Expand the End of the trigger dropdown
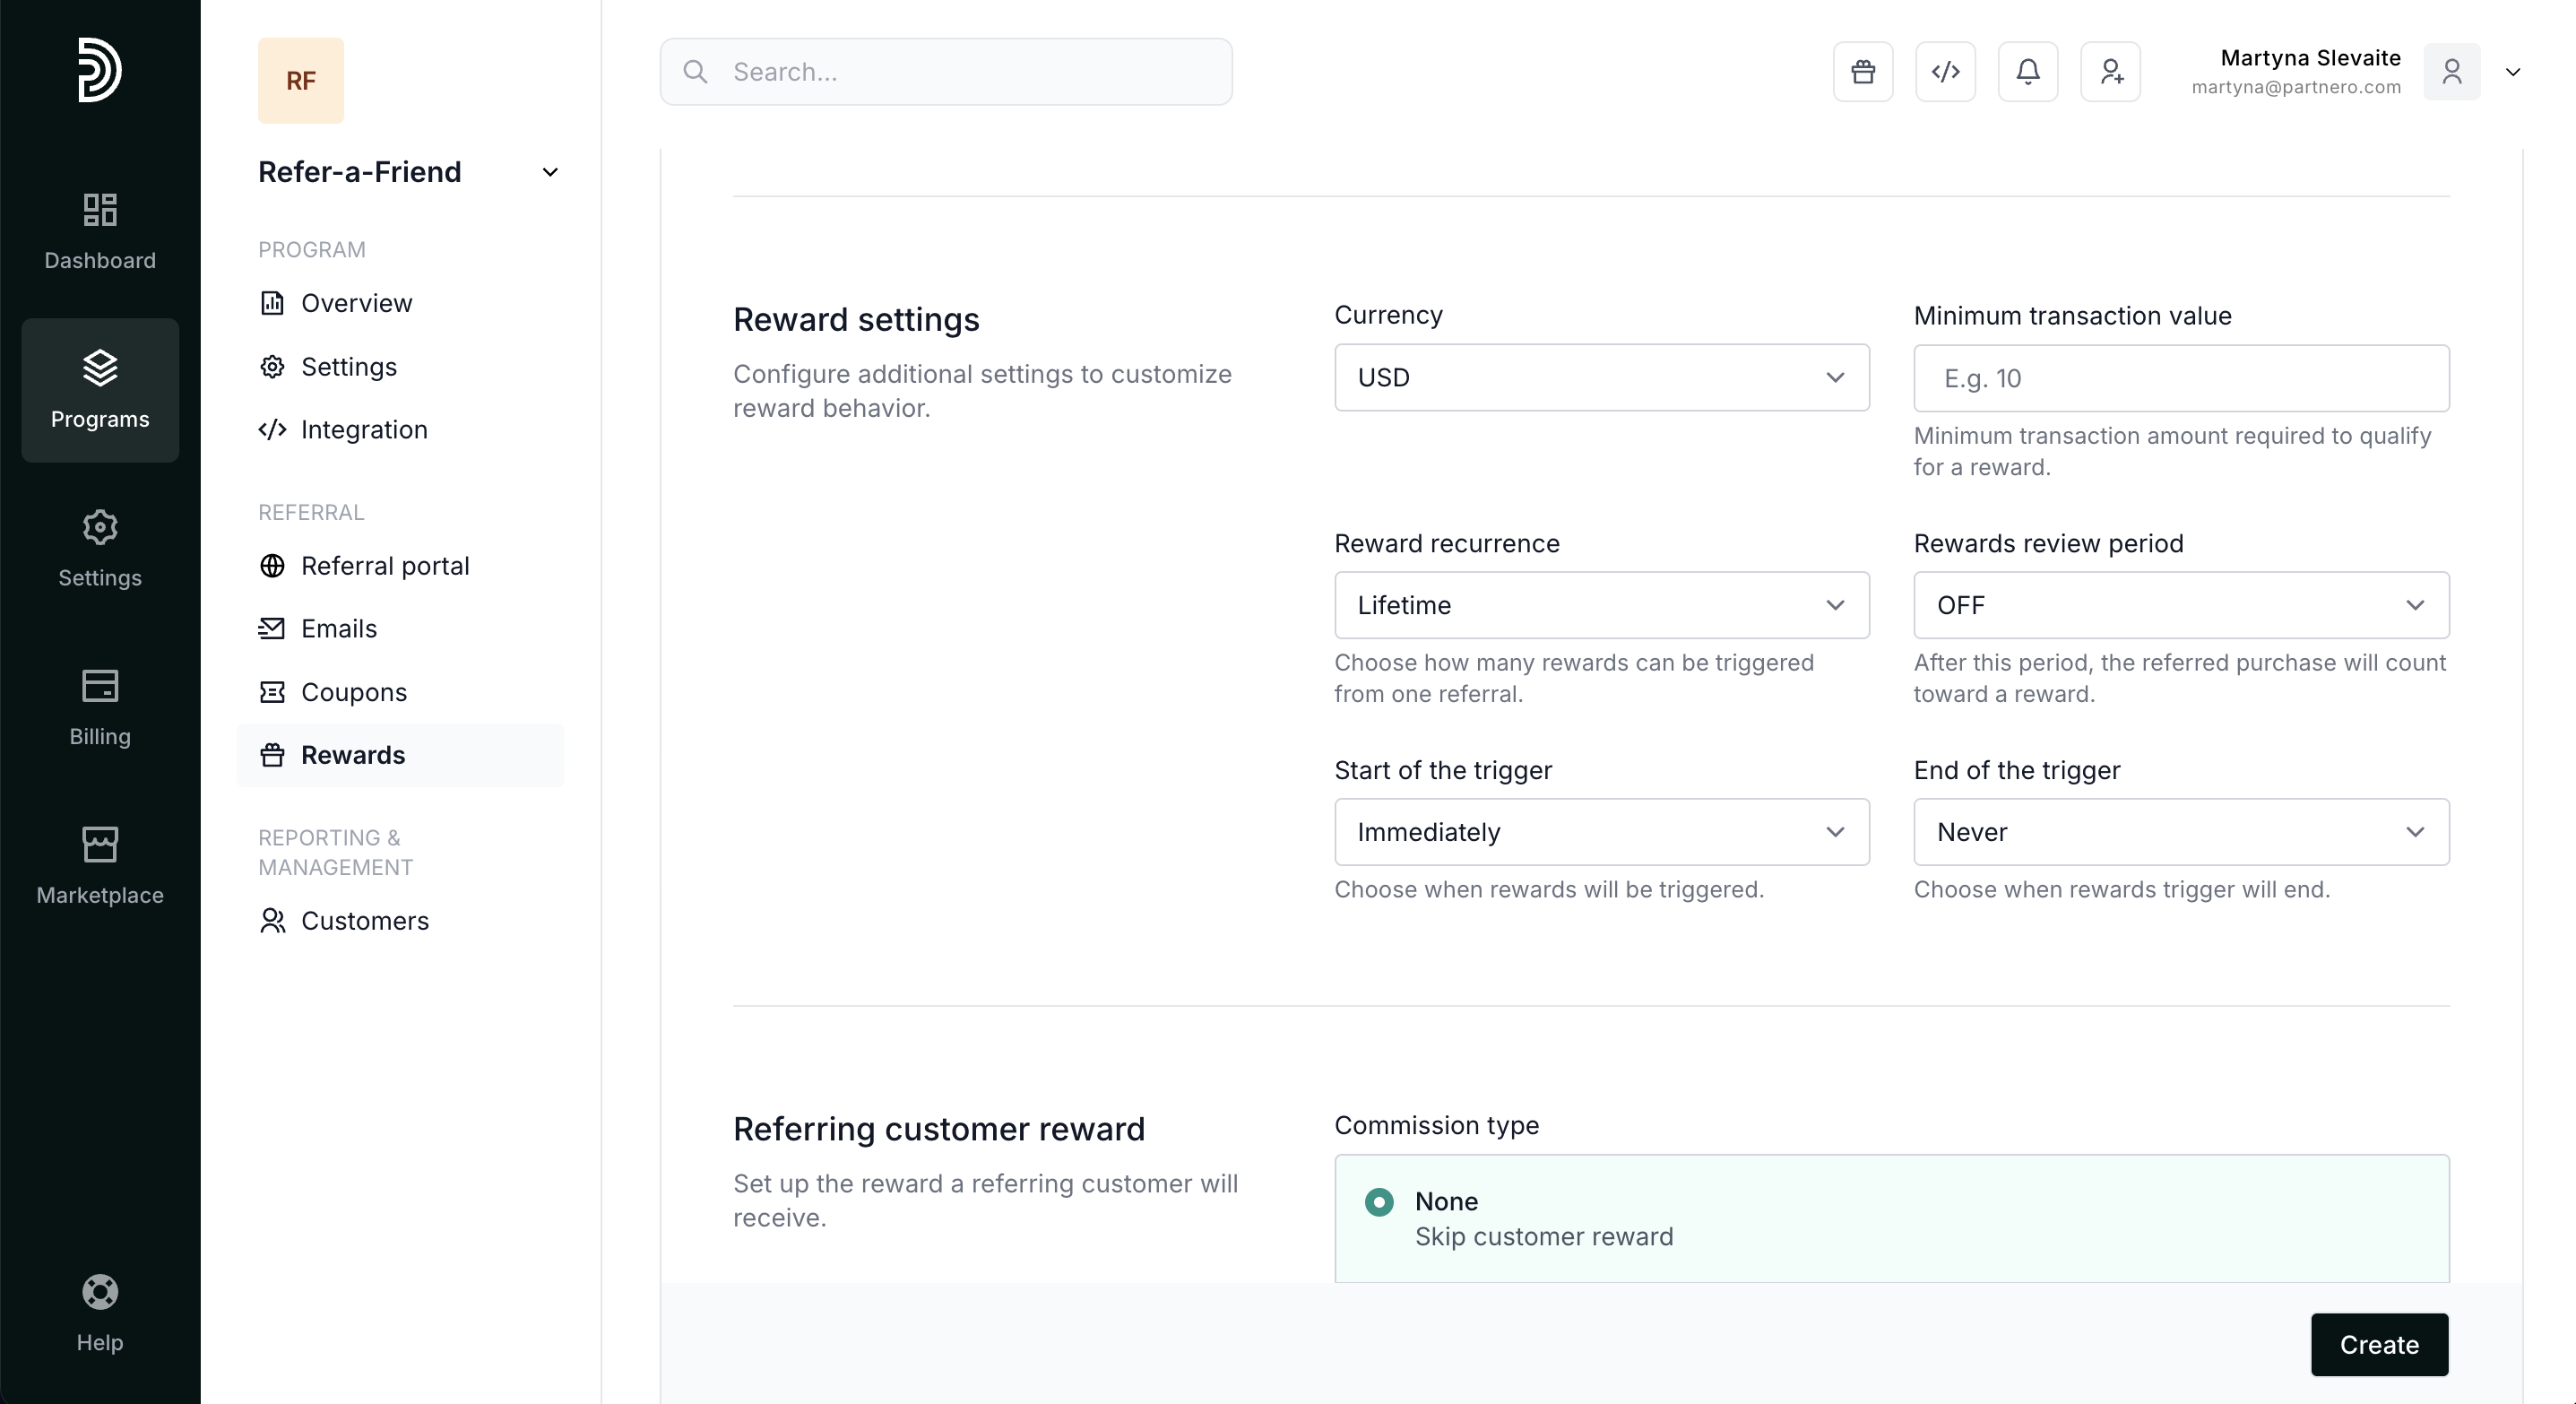The image size is (2576, 1404). 2180,832
